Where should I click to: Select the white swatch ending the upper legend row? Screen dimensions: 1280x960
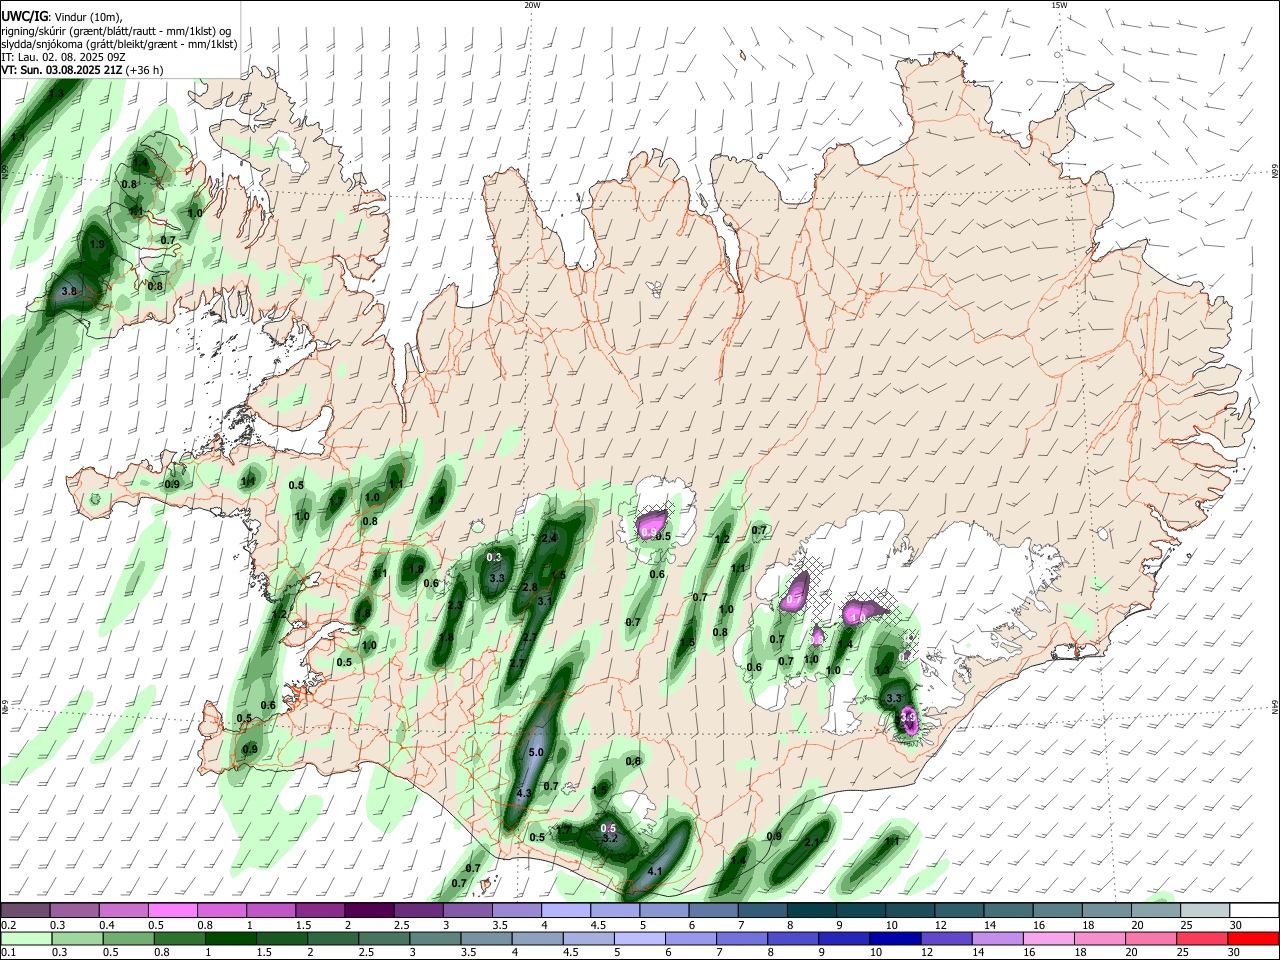[1253, 910]
